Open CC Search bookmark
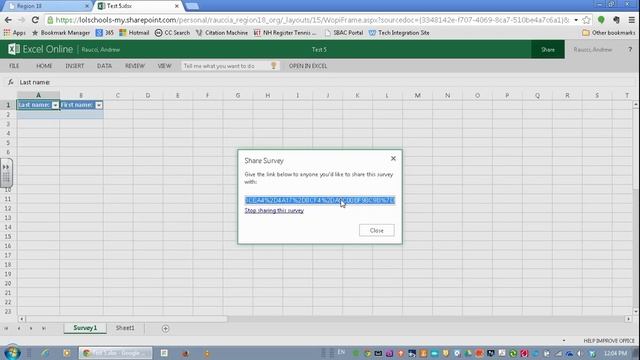The image size is (640, 360). click(172, 33)
